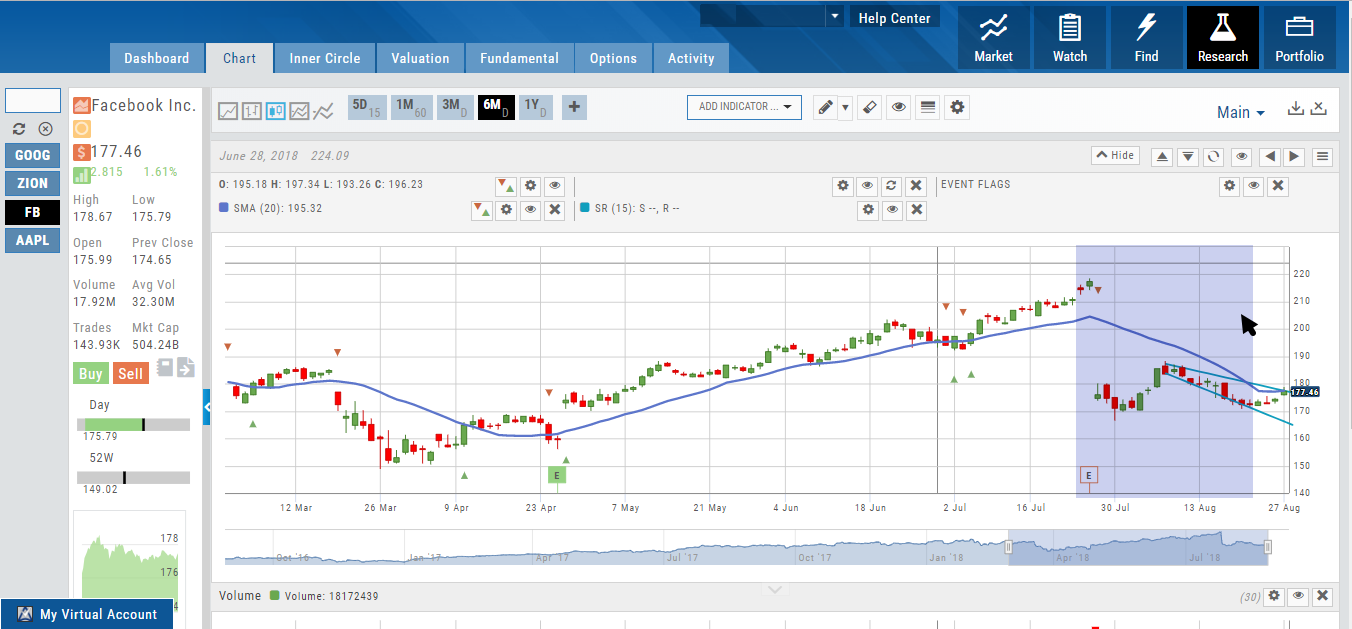Viewport: 1352px width, 629px height.
Task: Click the circular reset icon next to arrows
Action: pos(1213,157)
